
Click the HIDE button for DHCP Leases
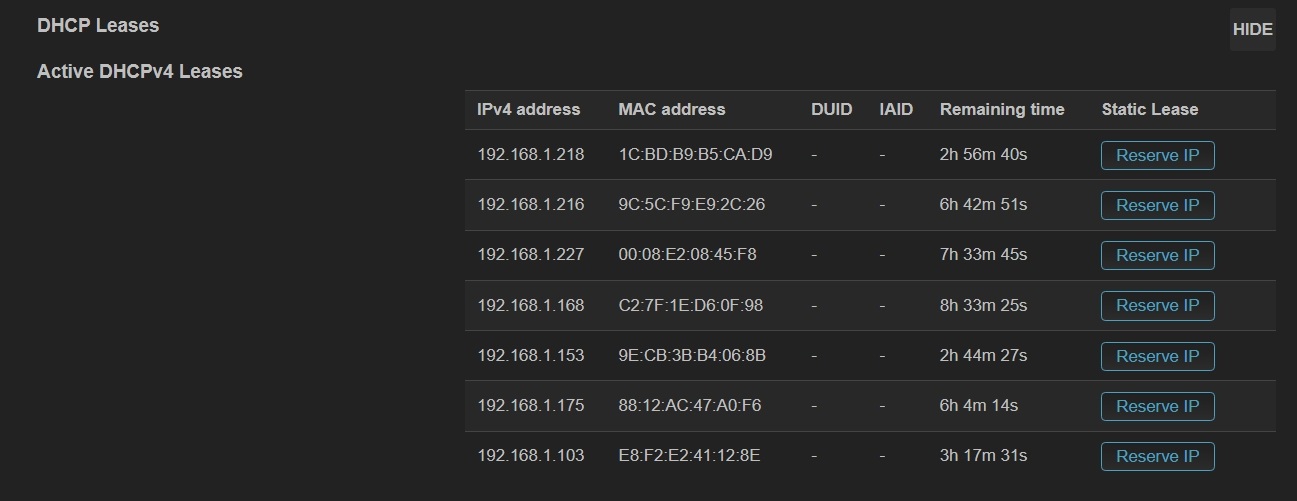[1252, 29]
